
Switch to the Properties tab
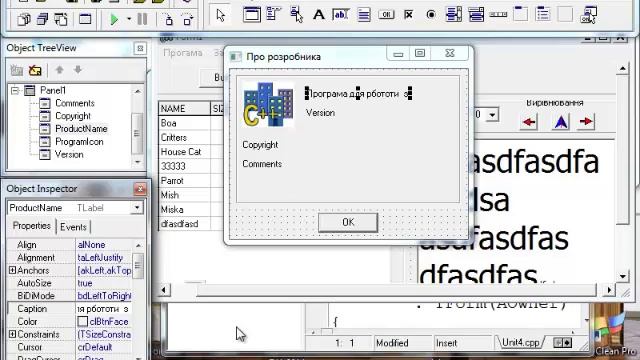point(31,226)
